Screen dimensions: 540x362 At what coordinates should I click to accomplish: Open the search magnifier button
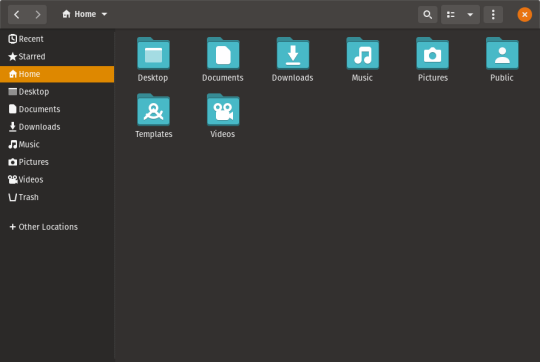(427, 14)
